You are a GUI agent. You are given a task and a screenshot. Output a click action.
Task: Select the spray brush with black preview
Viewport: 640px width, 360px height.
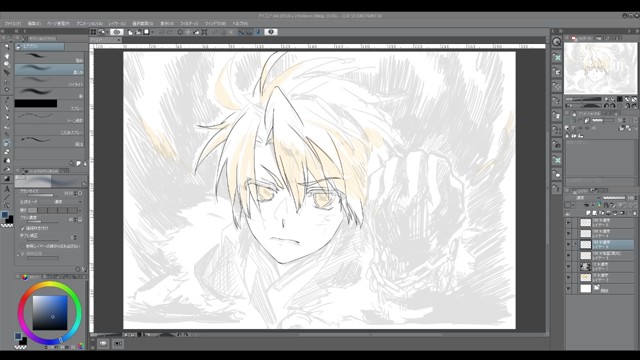pos(49,104)
